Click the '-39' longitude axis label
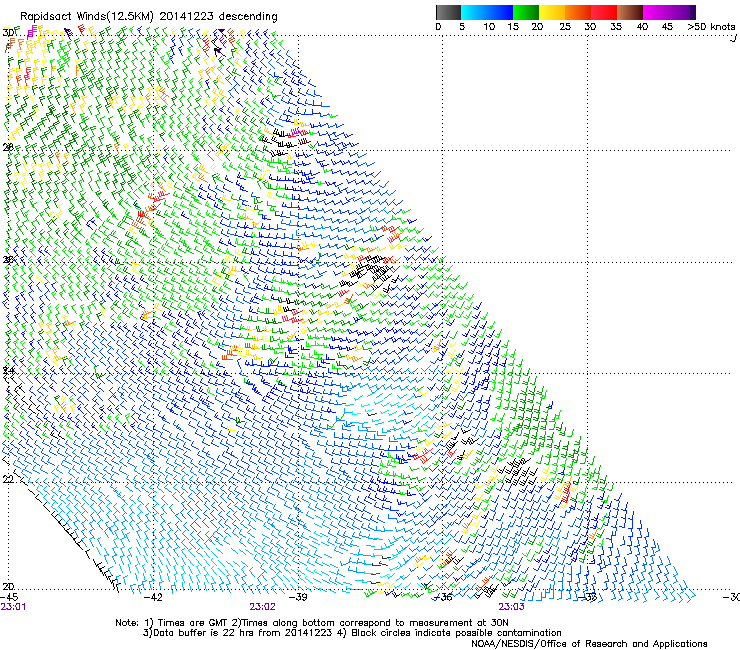 [x=298, y=597]
